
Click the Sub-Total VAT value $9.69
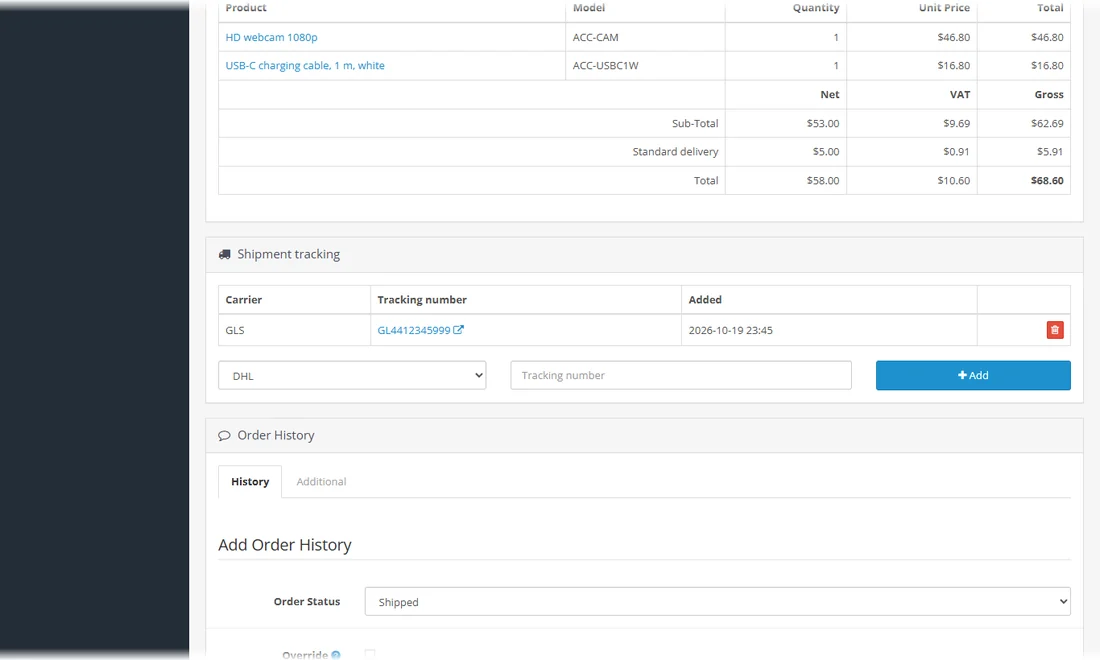pyautogui.click(x=956, y=123)
